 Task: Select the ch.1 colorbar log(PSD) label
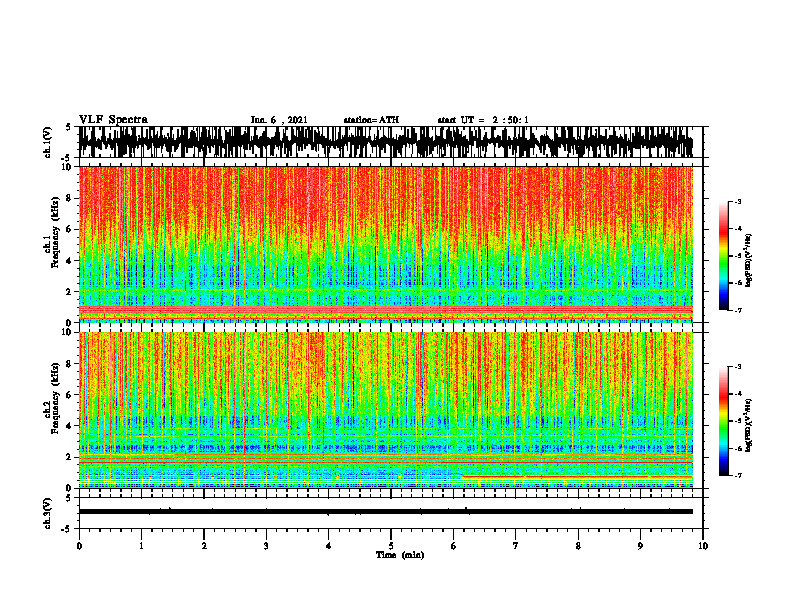tap(749, 261)
